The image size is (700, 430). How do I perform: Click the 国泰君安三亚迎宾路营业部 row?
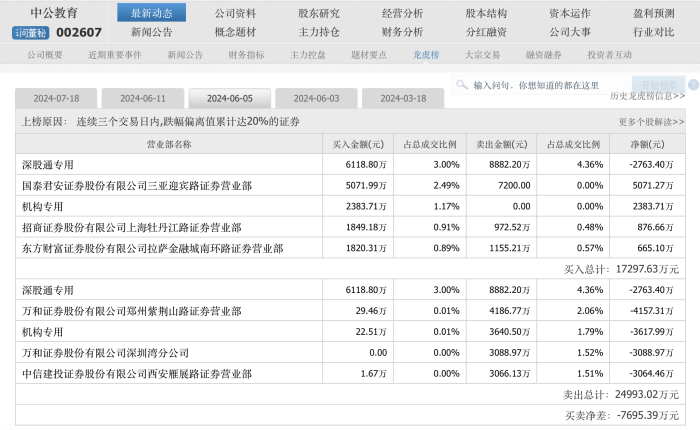137,185
